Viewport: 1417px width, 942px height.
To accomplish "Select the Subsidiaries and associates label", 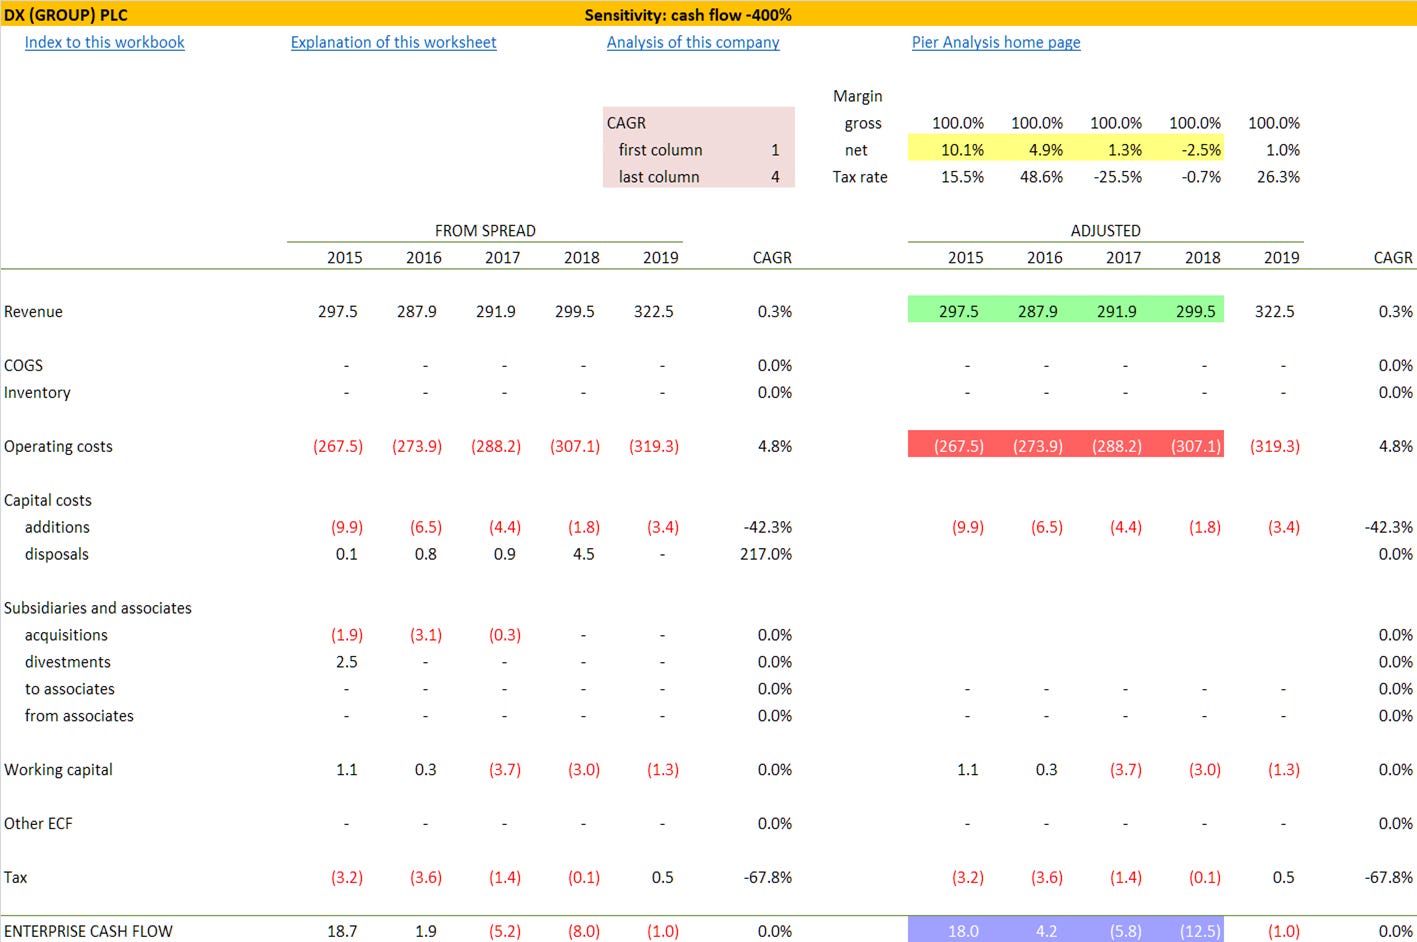I will tap(97, 608).
